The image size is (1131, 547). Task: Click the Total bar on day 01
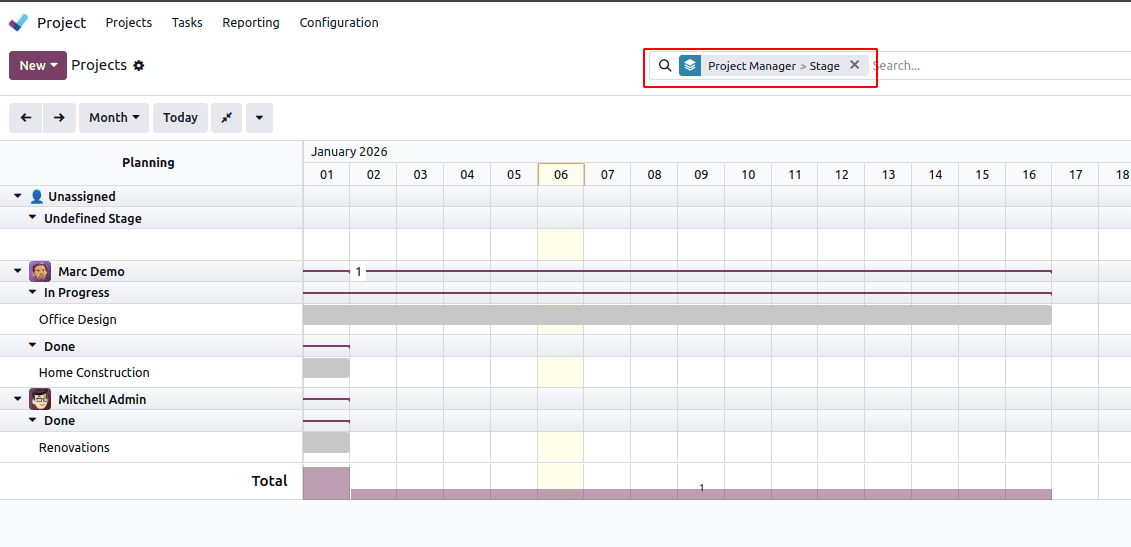[x=326, y=483]
